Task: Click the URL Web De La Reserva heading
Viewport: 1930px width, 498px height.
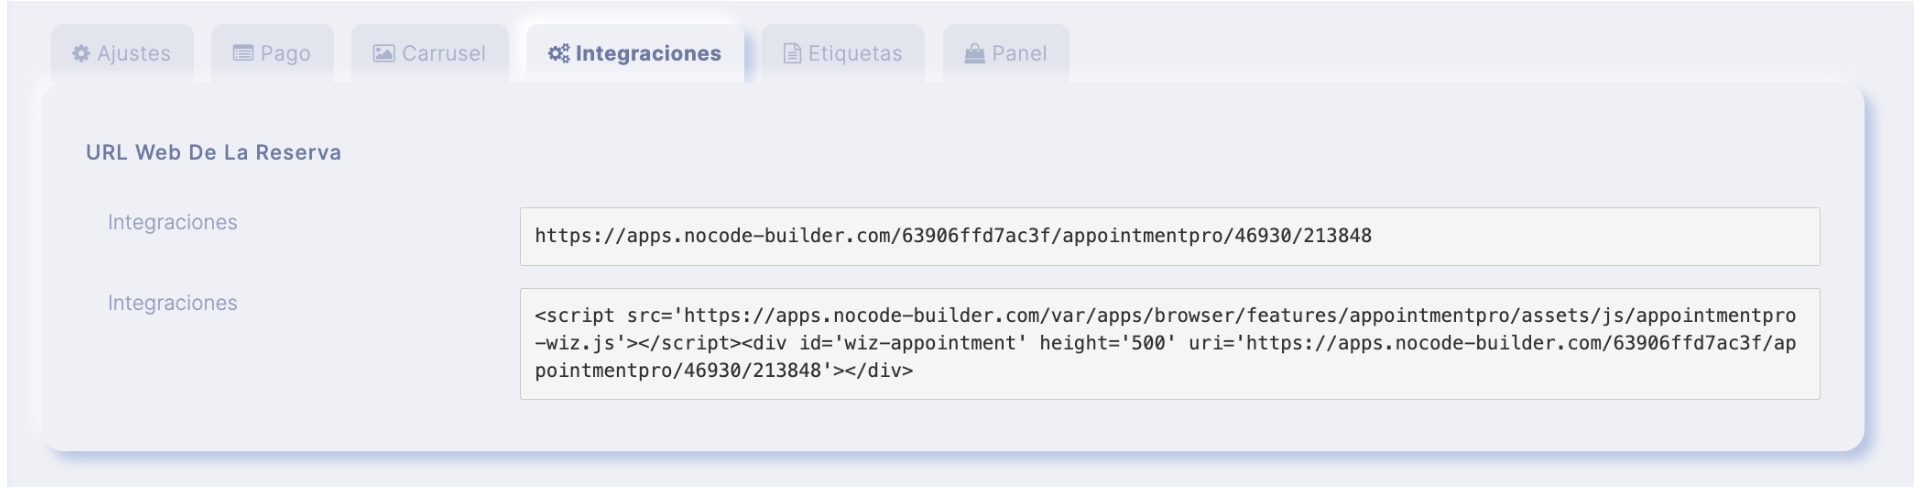Action: pyautogui.click(x=214, y=153)
